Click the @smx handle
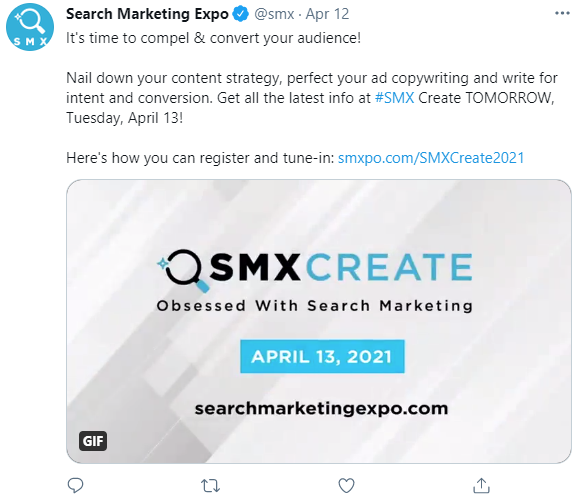The image size is (587, 497). pyautogui.click(x=274, y=14)
